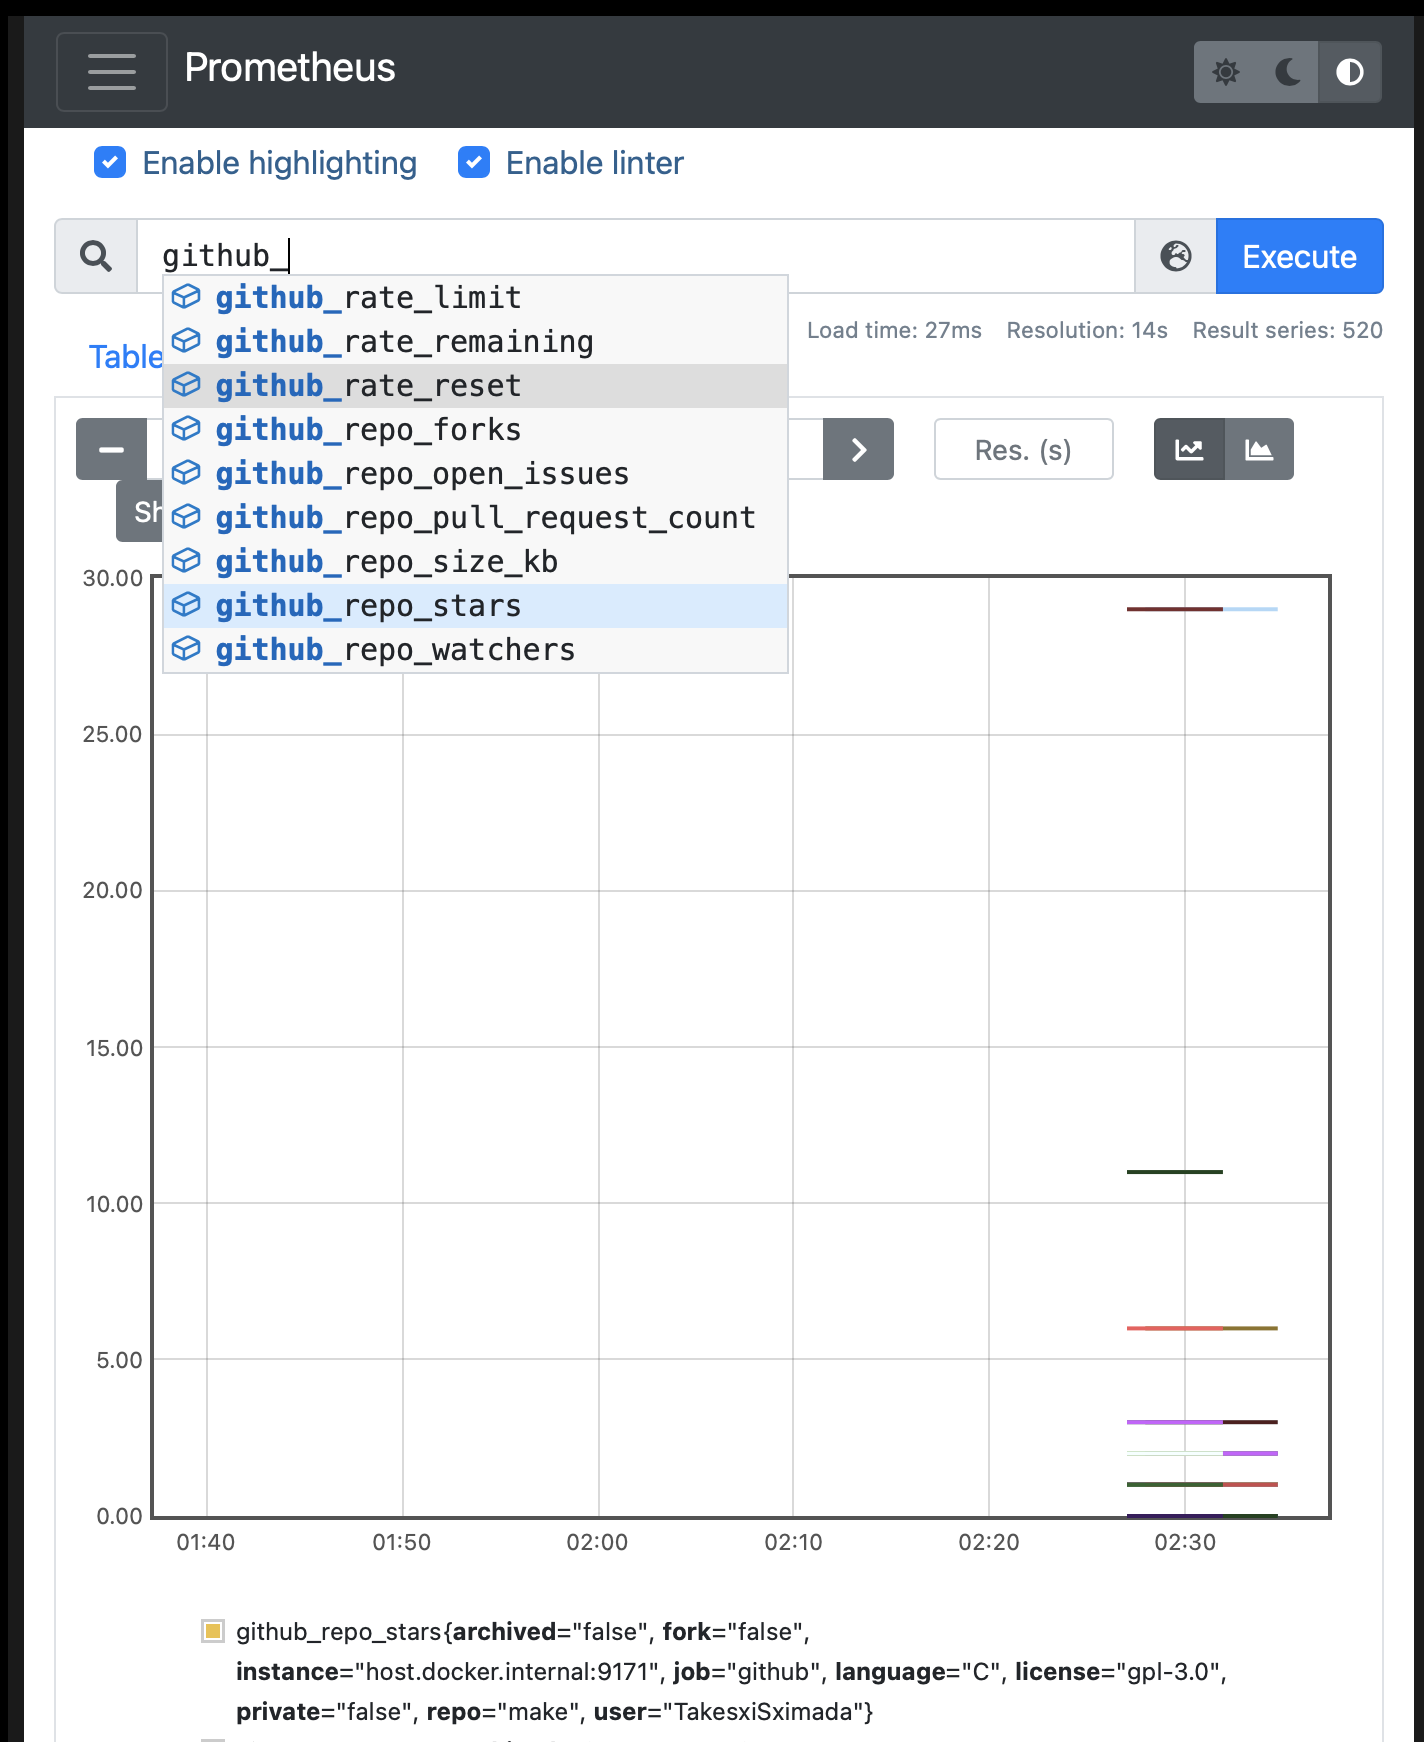Screen dimensions: 1424x1742
Task: Switch to dark theme moon icon
Action: 1288,72
